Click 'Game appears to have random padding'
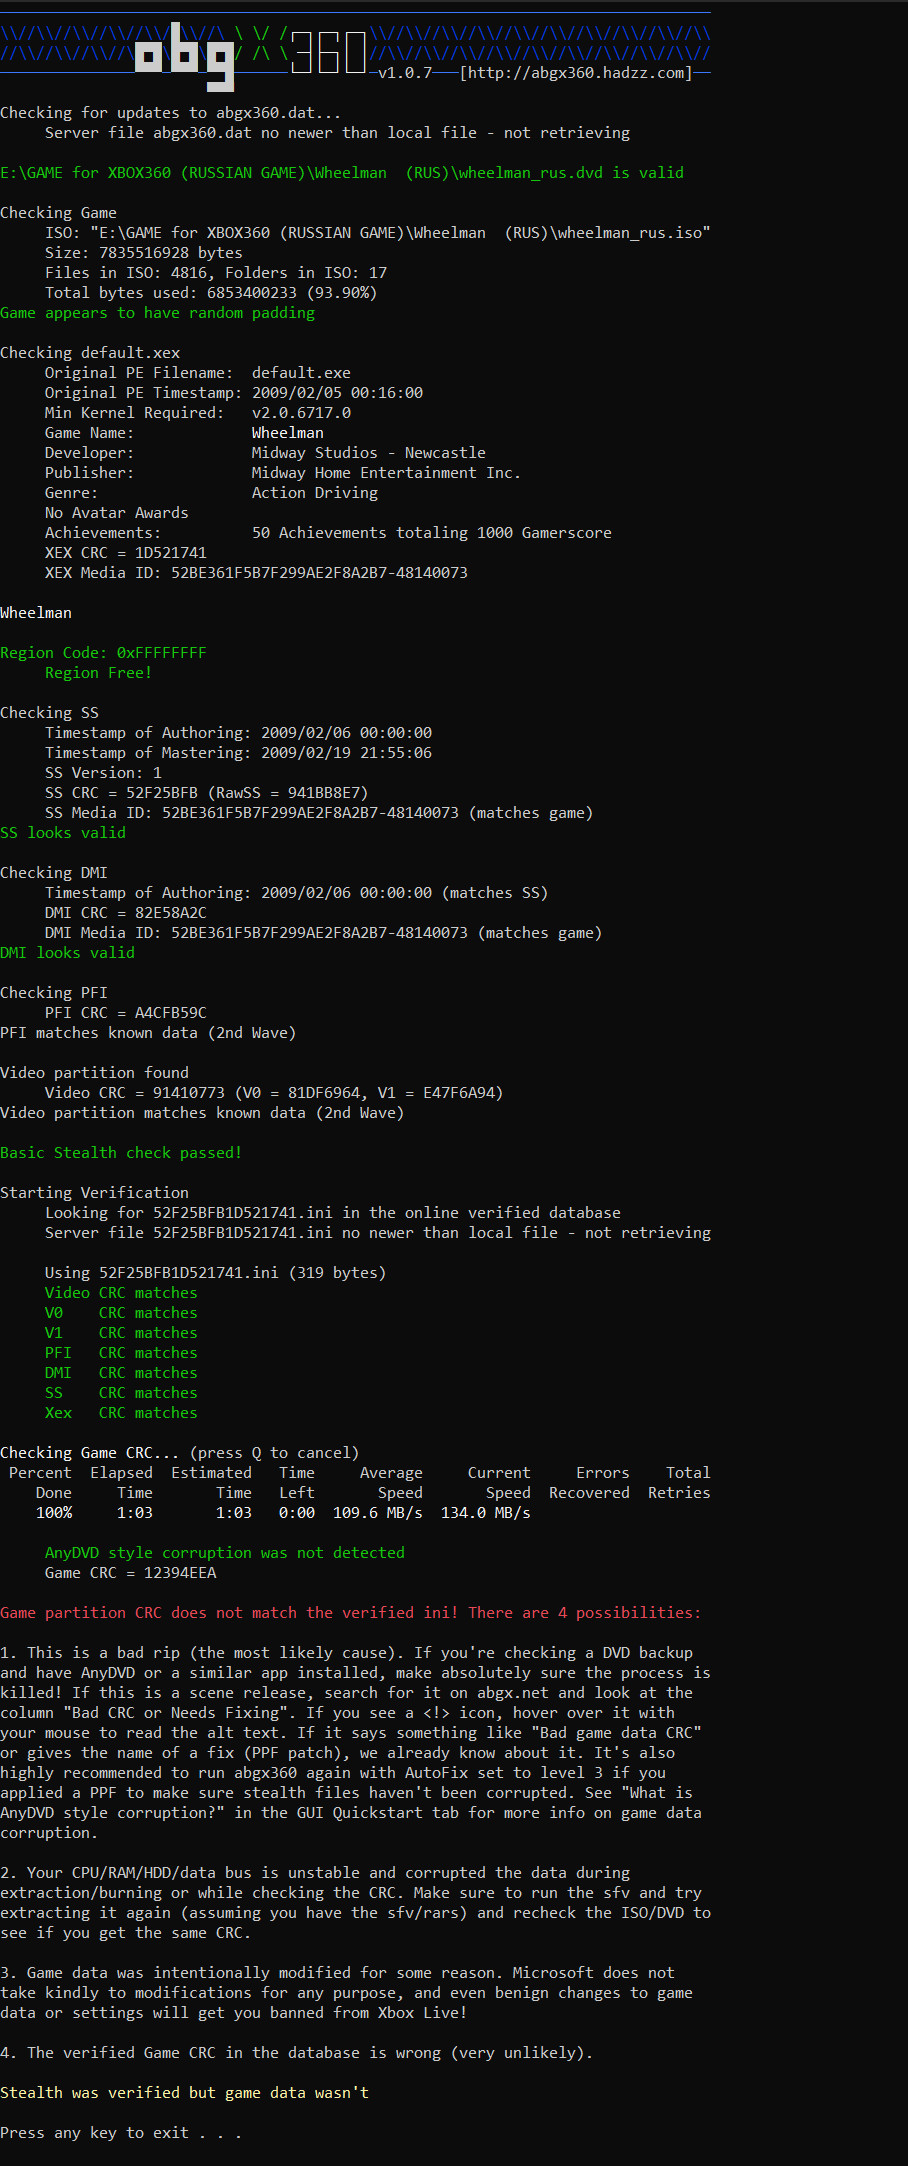Image resolution: width=908 pixels, height=2166 pixels. pyautogui.click(x=157, y=313)
